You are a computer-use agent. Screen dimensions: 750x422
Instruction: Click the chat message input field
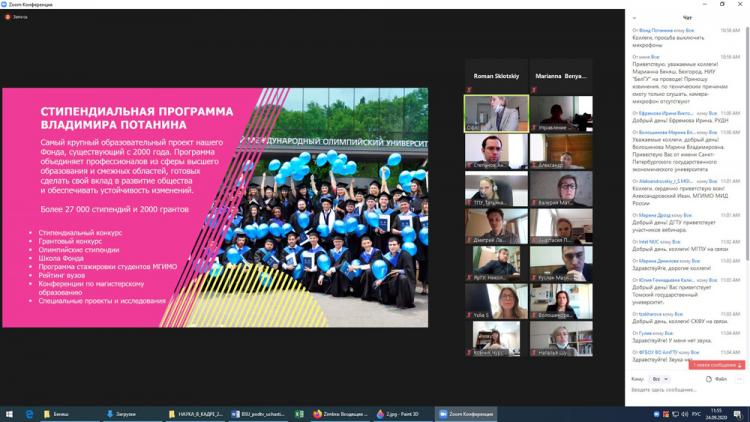click(680, 390)
